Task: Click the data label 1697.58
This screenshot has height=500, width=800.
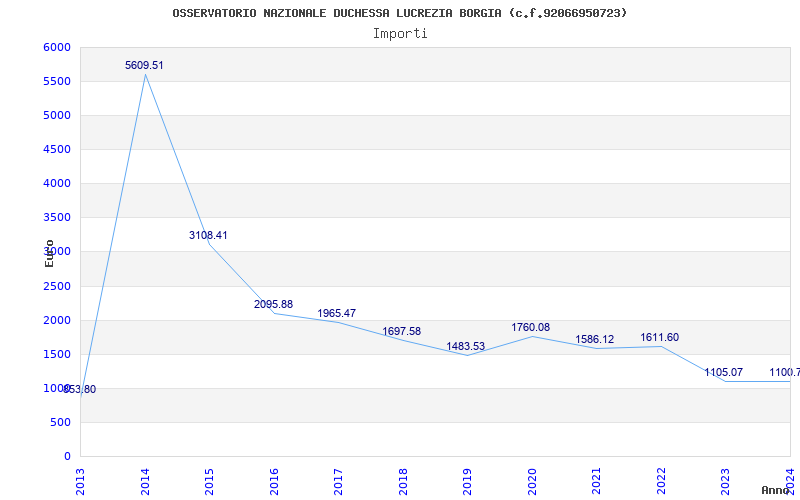Action: (402, 331)
